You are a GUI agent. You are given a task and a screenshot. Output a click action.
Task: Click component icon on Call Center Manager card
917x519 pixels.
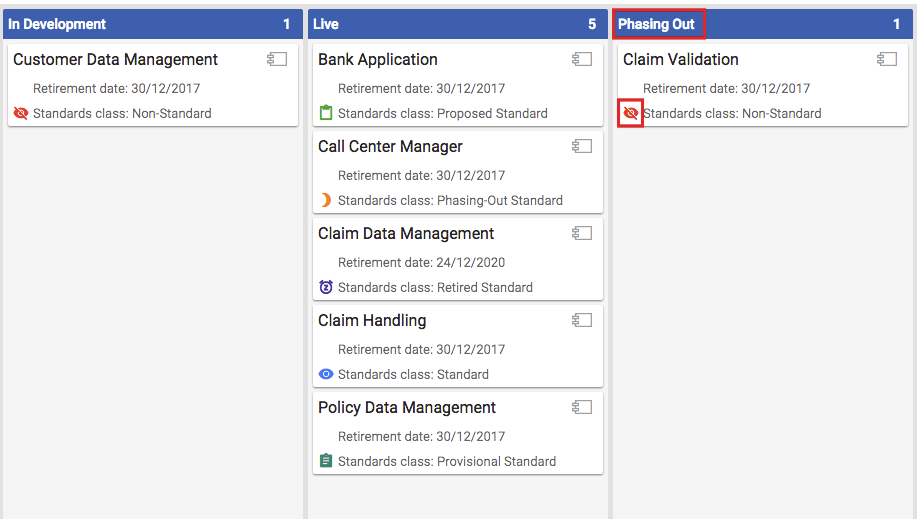point(582,146)
